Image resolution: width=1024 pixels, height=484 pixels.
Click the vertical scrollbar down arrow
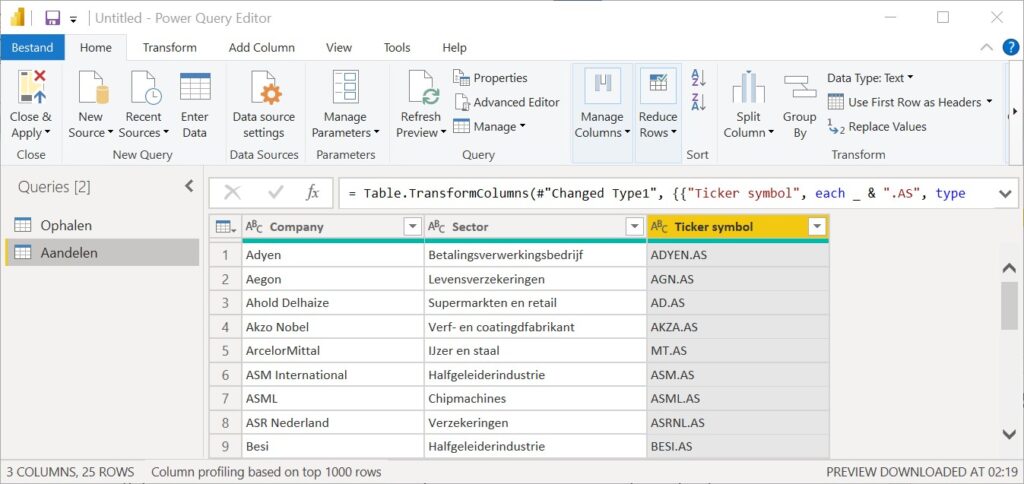[x=1009, y=433]
